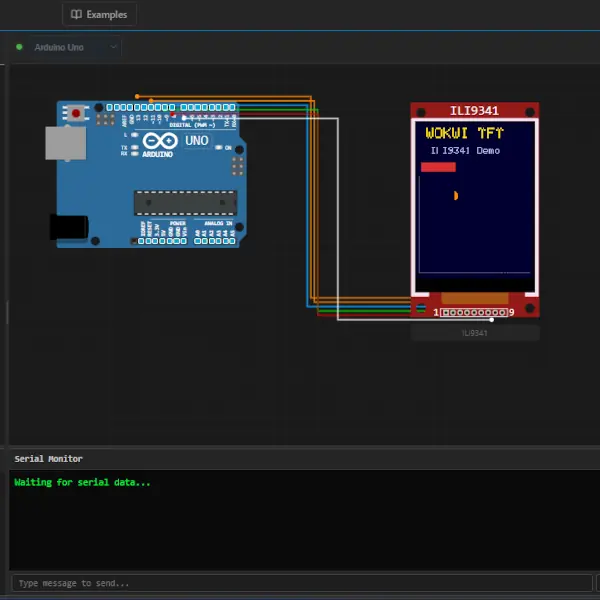The image size is (600, 600).
Task: Click the send button beside message input
Action: (x=596, y=583)
